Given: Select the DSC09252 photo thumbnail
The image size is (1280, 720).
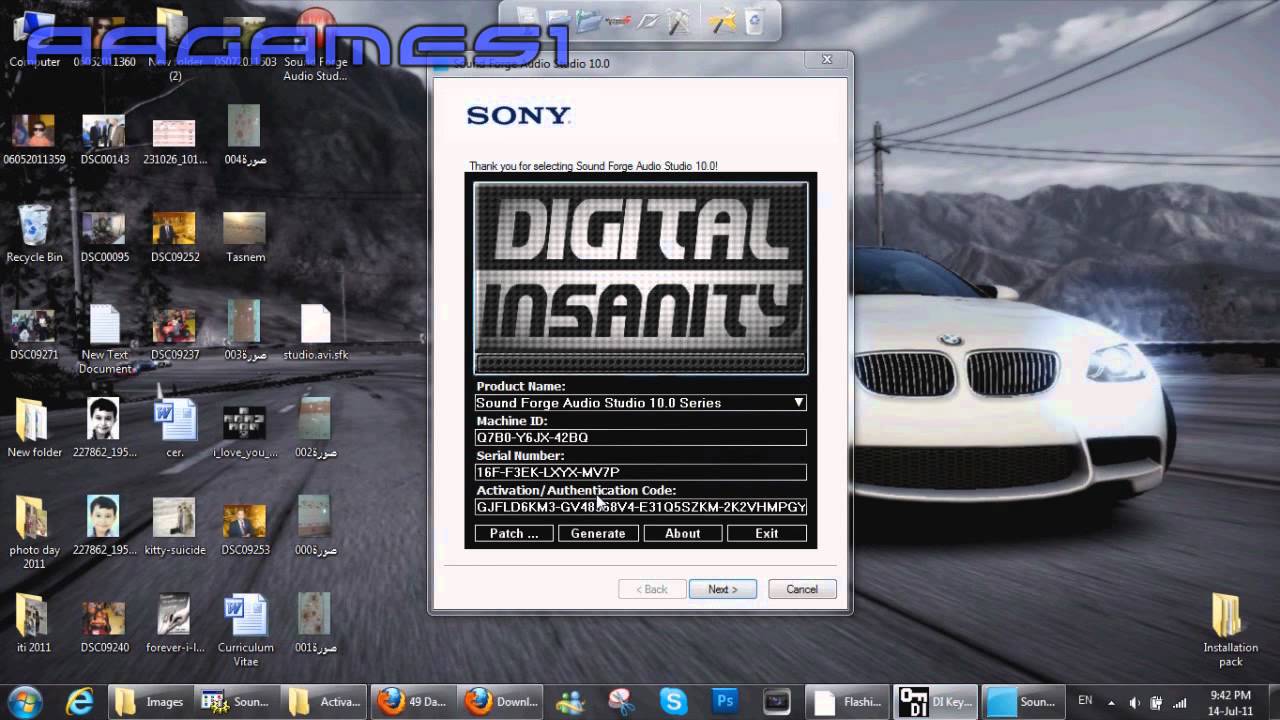Looking at the screenshot, I should [x=175, y=236].
